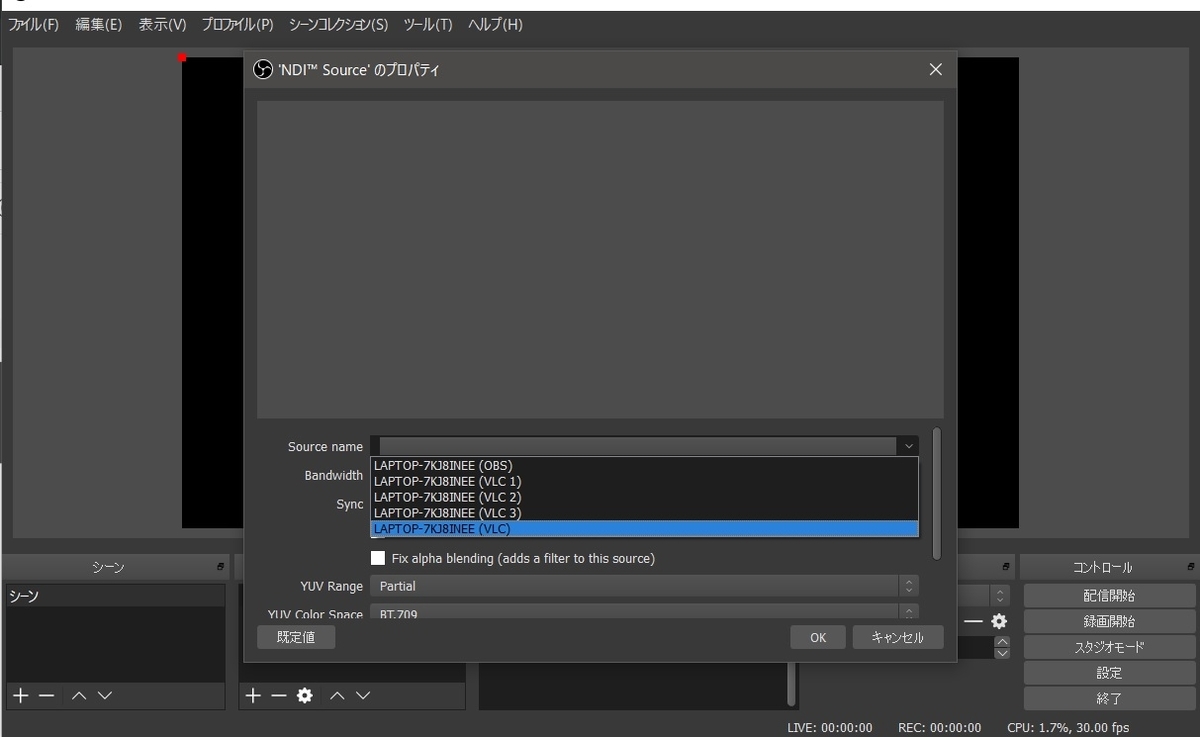Image resolution: width=1200 pixels, height=737 pixels.
Task: Choose highlighted LAPTOP-7KJ8INEE (VLC) source
Action: click(x=644, y=529)
